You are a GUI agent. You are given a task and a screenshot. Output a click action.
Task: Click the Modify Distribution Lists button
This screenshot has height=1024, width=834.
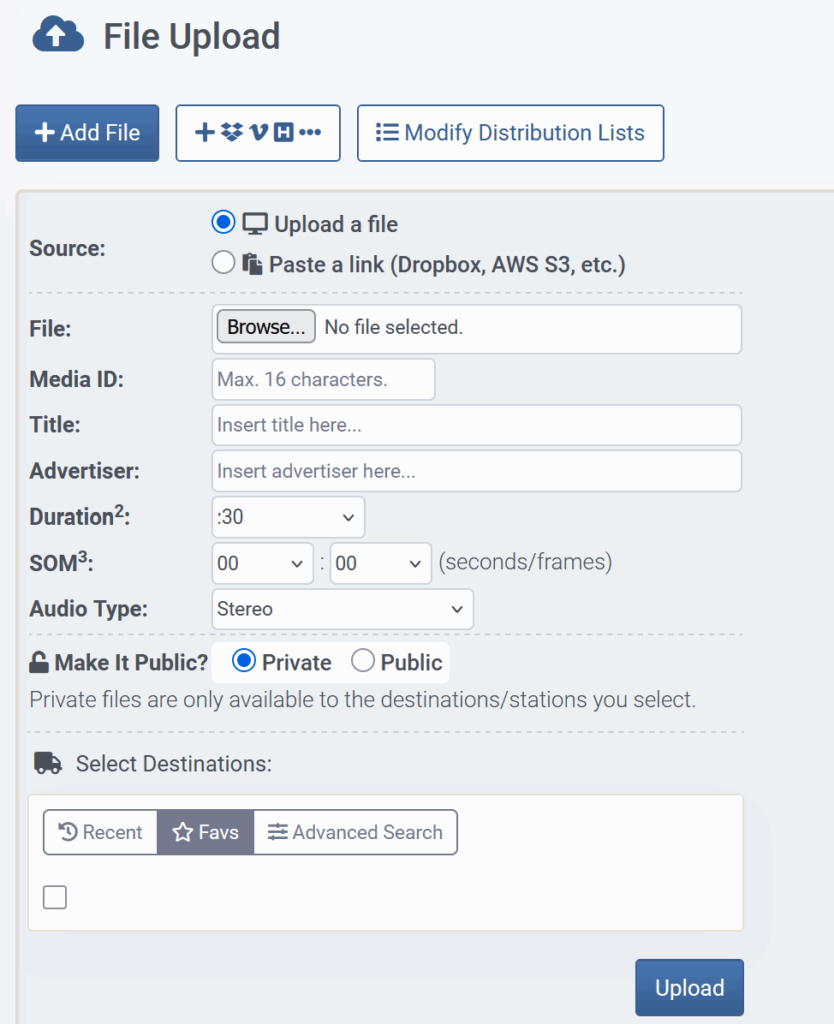tap(510, 133)
